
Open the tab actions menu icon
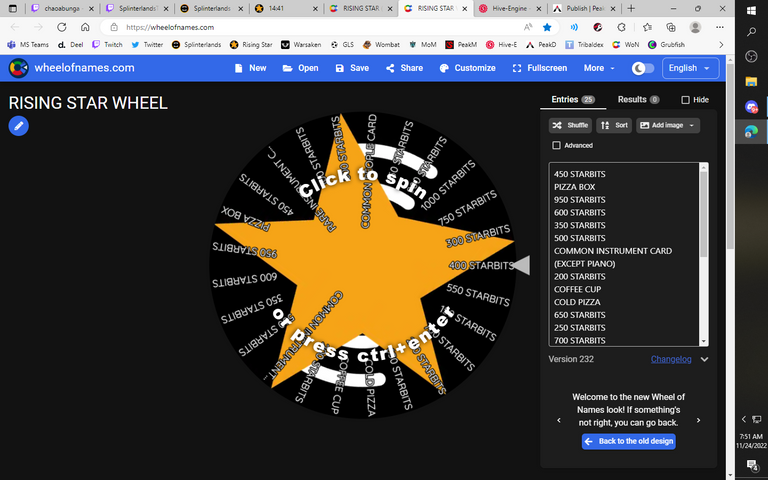[x=13, y=8]
